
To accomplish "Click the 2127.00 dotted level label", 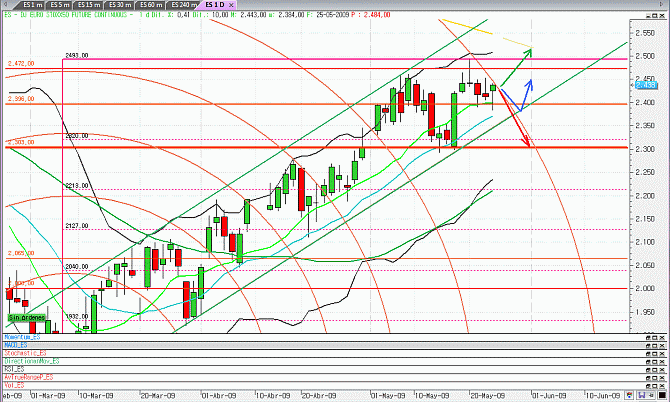I will click(x=76, y=226).
